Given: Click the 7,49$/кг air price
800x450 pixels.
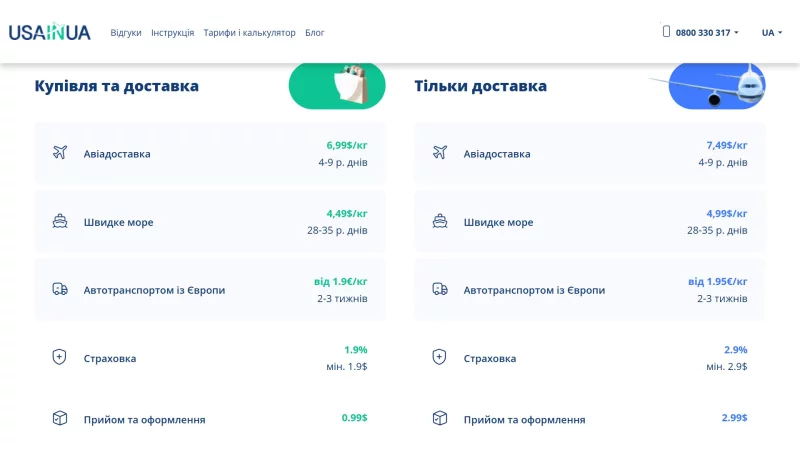Looking at the screenshot, I should pyautogui.click(x=727, y=145).
